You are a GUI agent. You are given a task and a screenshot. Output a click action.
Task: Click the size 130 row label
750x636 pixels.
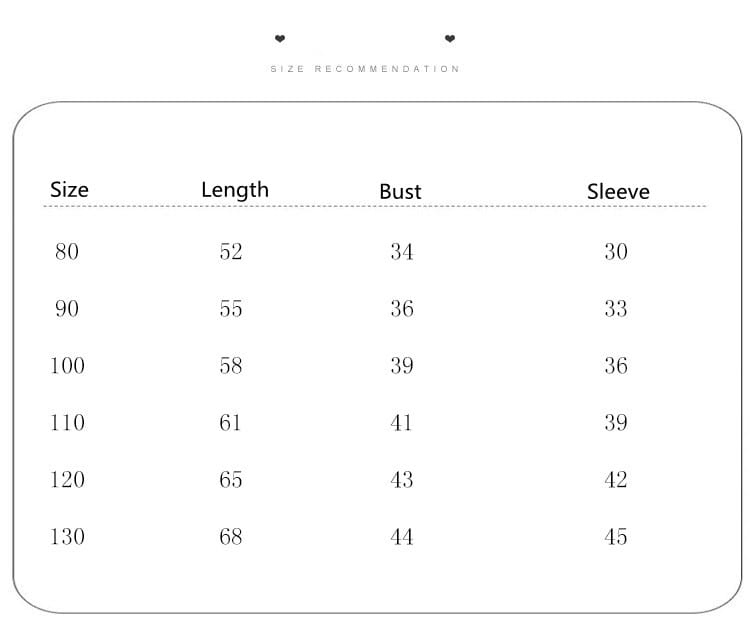[x=67, y=536]
